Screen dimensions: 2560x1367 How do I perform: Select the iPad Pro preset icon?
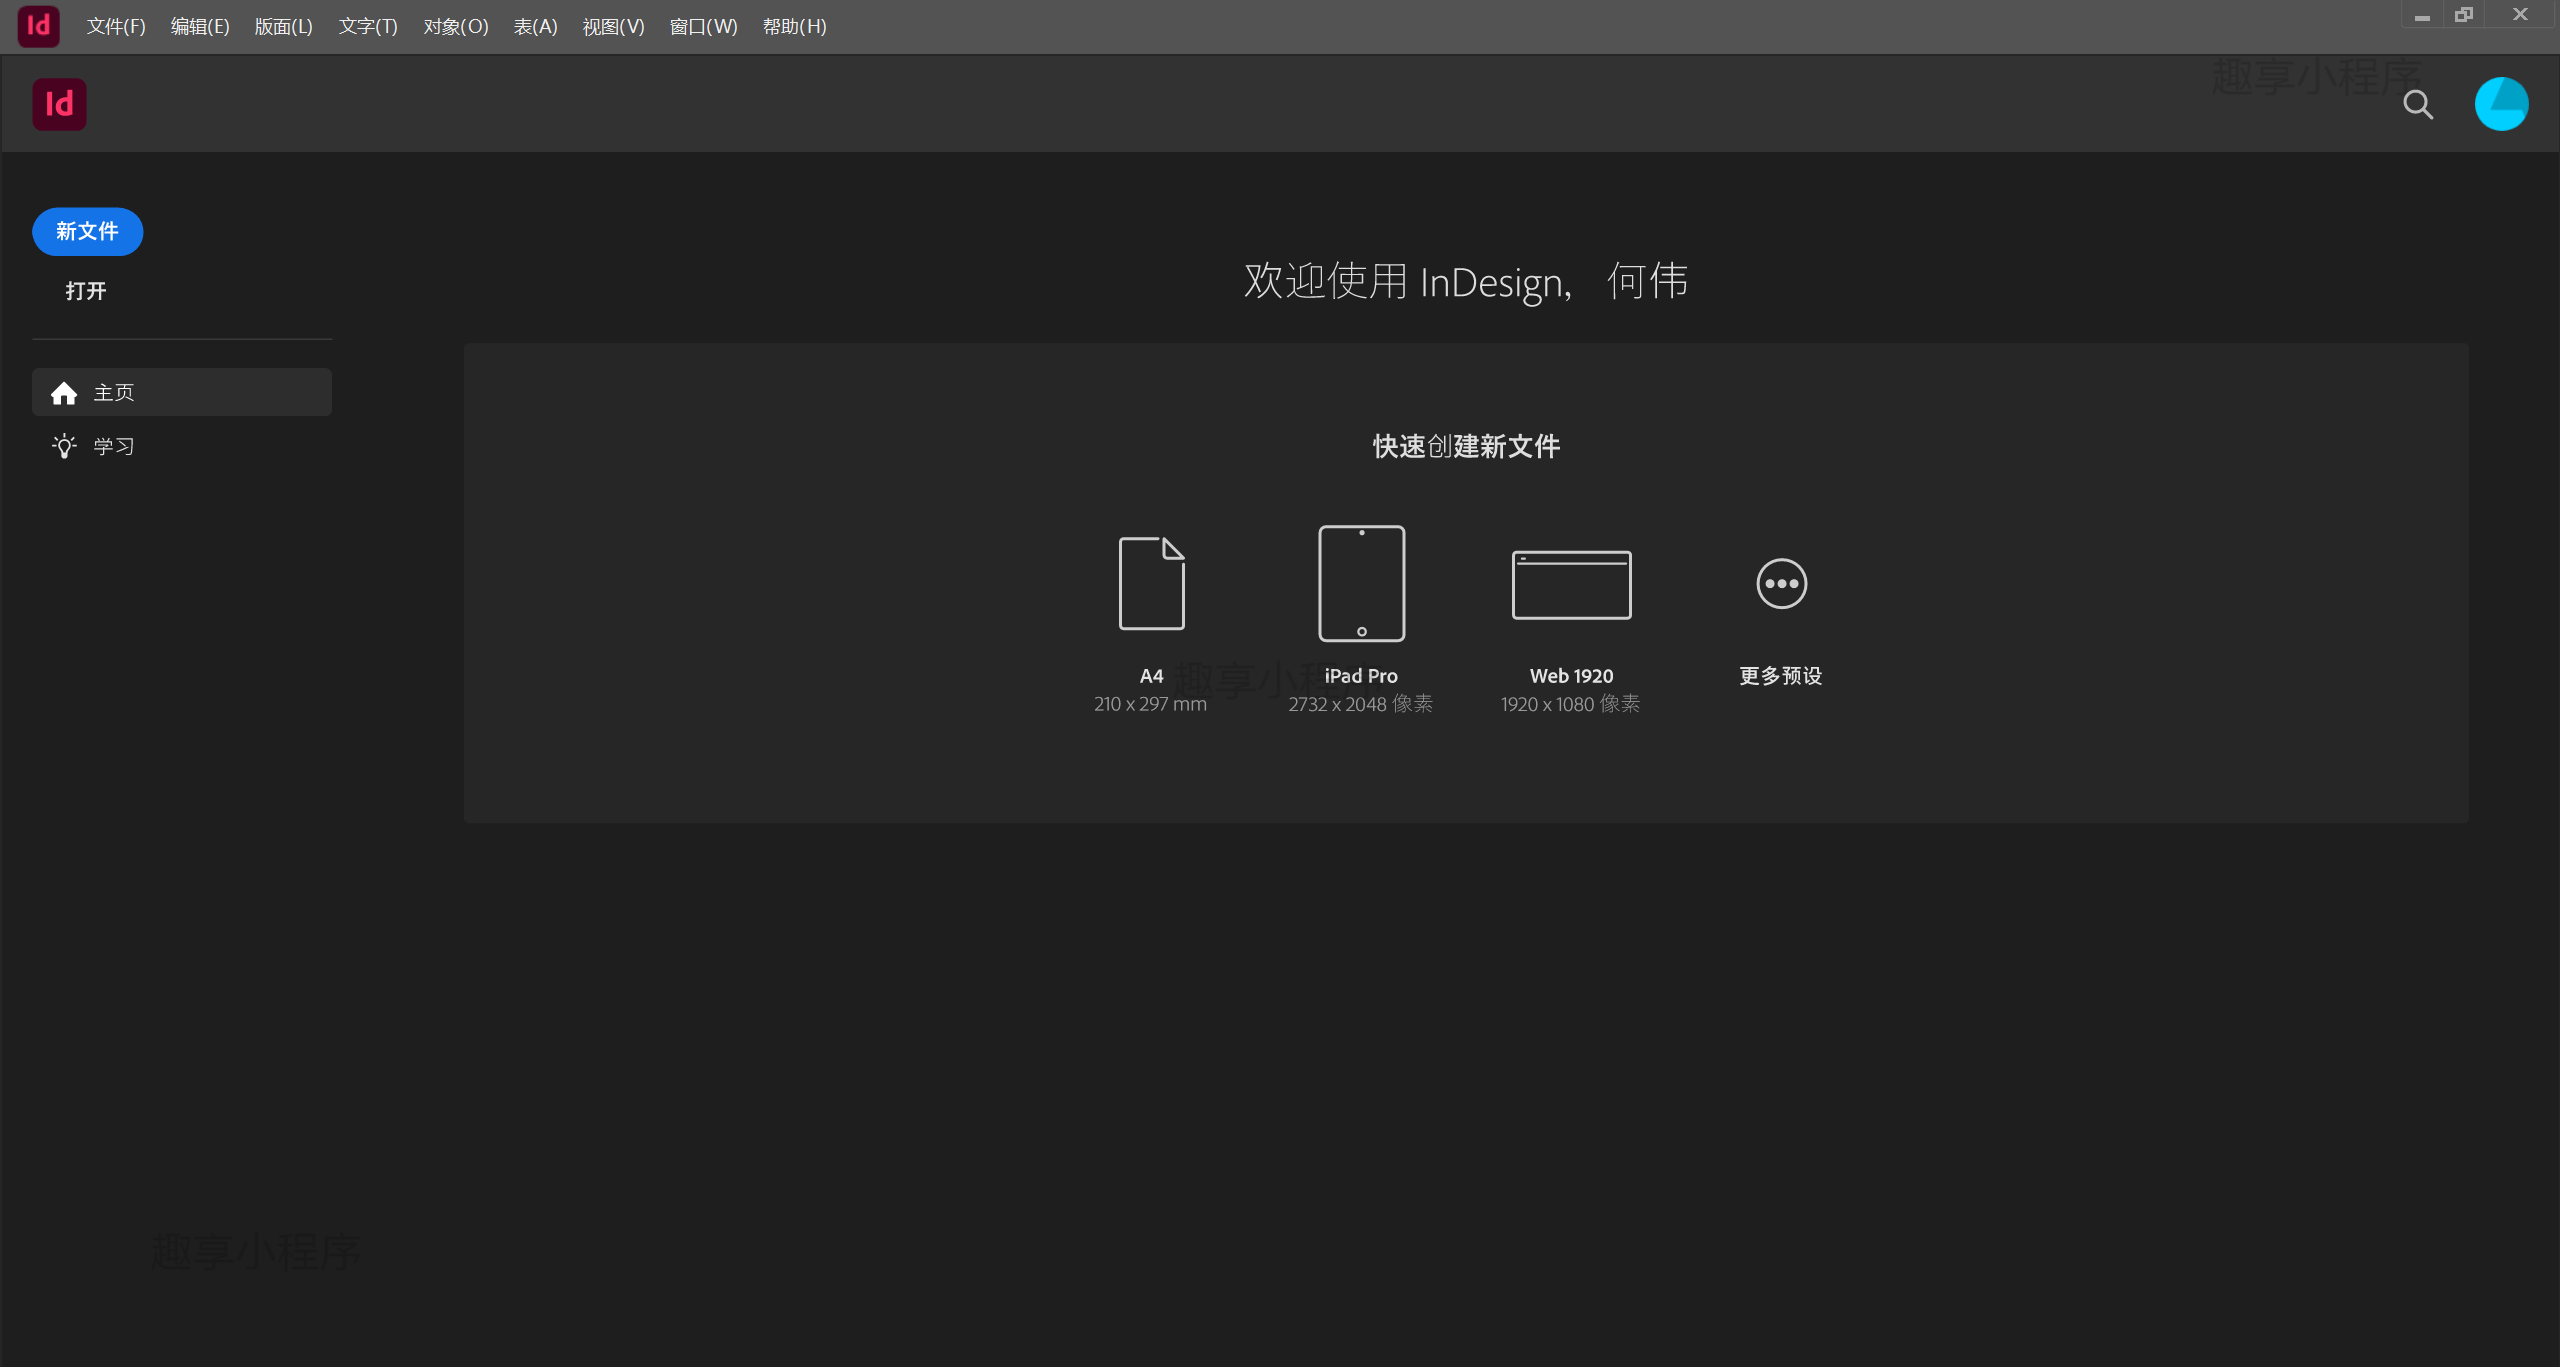(x=1361, y=583)
